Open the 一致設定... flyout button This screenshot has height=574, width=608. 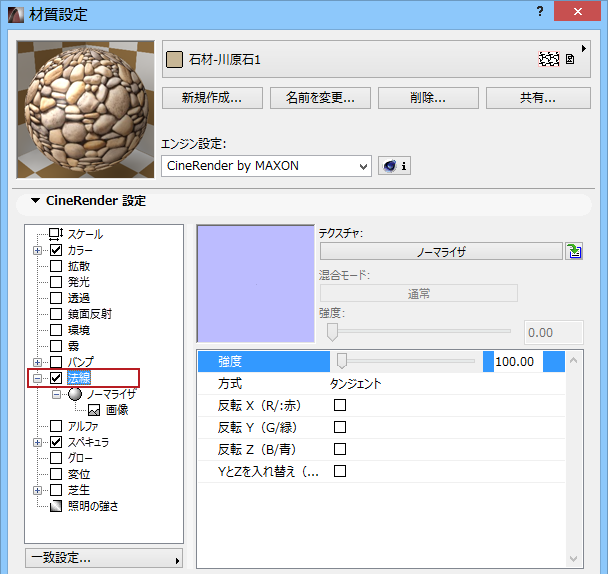pos(104,558)
